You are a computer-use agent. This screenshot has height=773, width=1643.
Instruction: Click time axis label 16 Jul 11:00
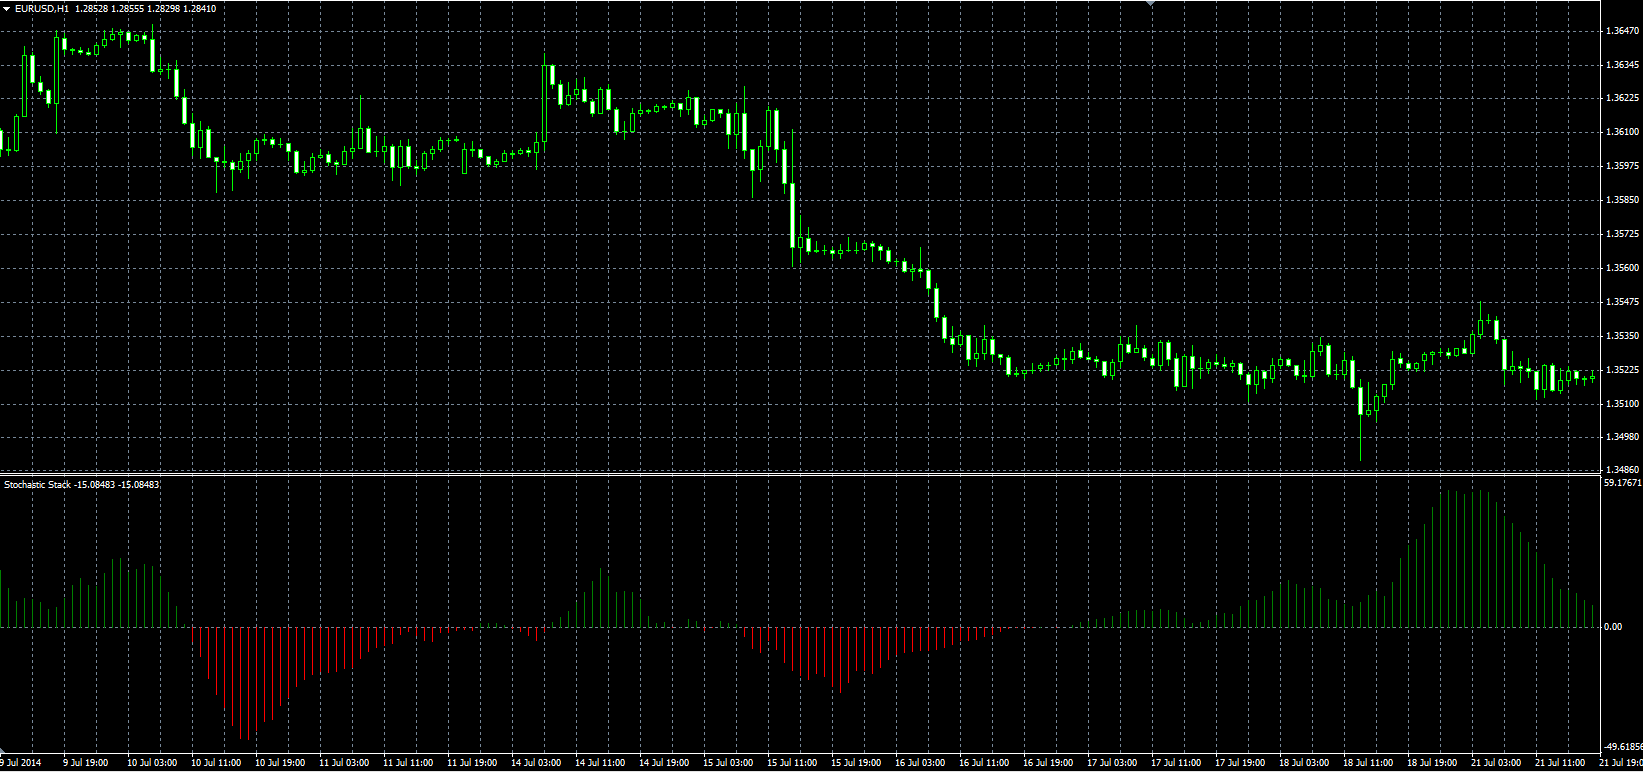click(984, 763)
